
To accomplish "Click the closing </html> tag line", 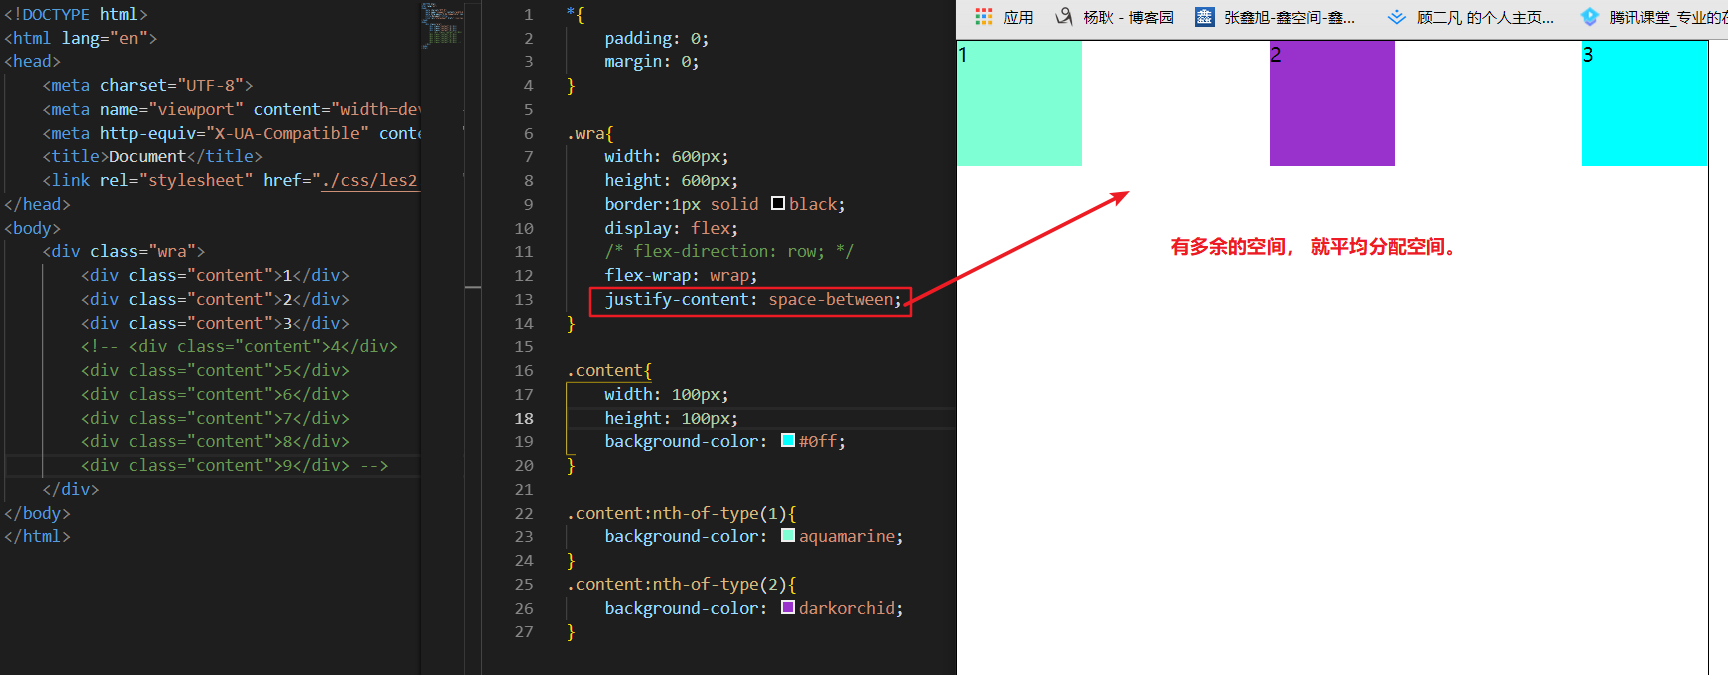I will coord(37,536).
